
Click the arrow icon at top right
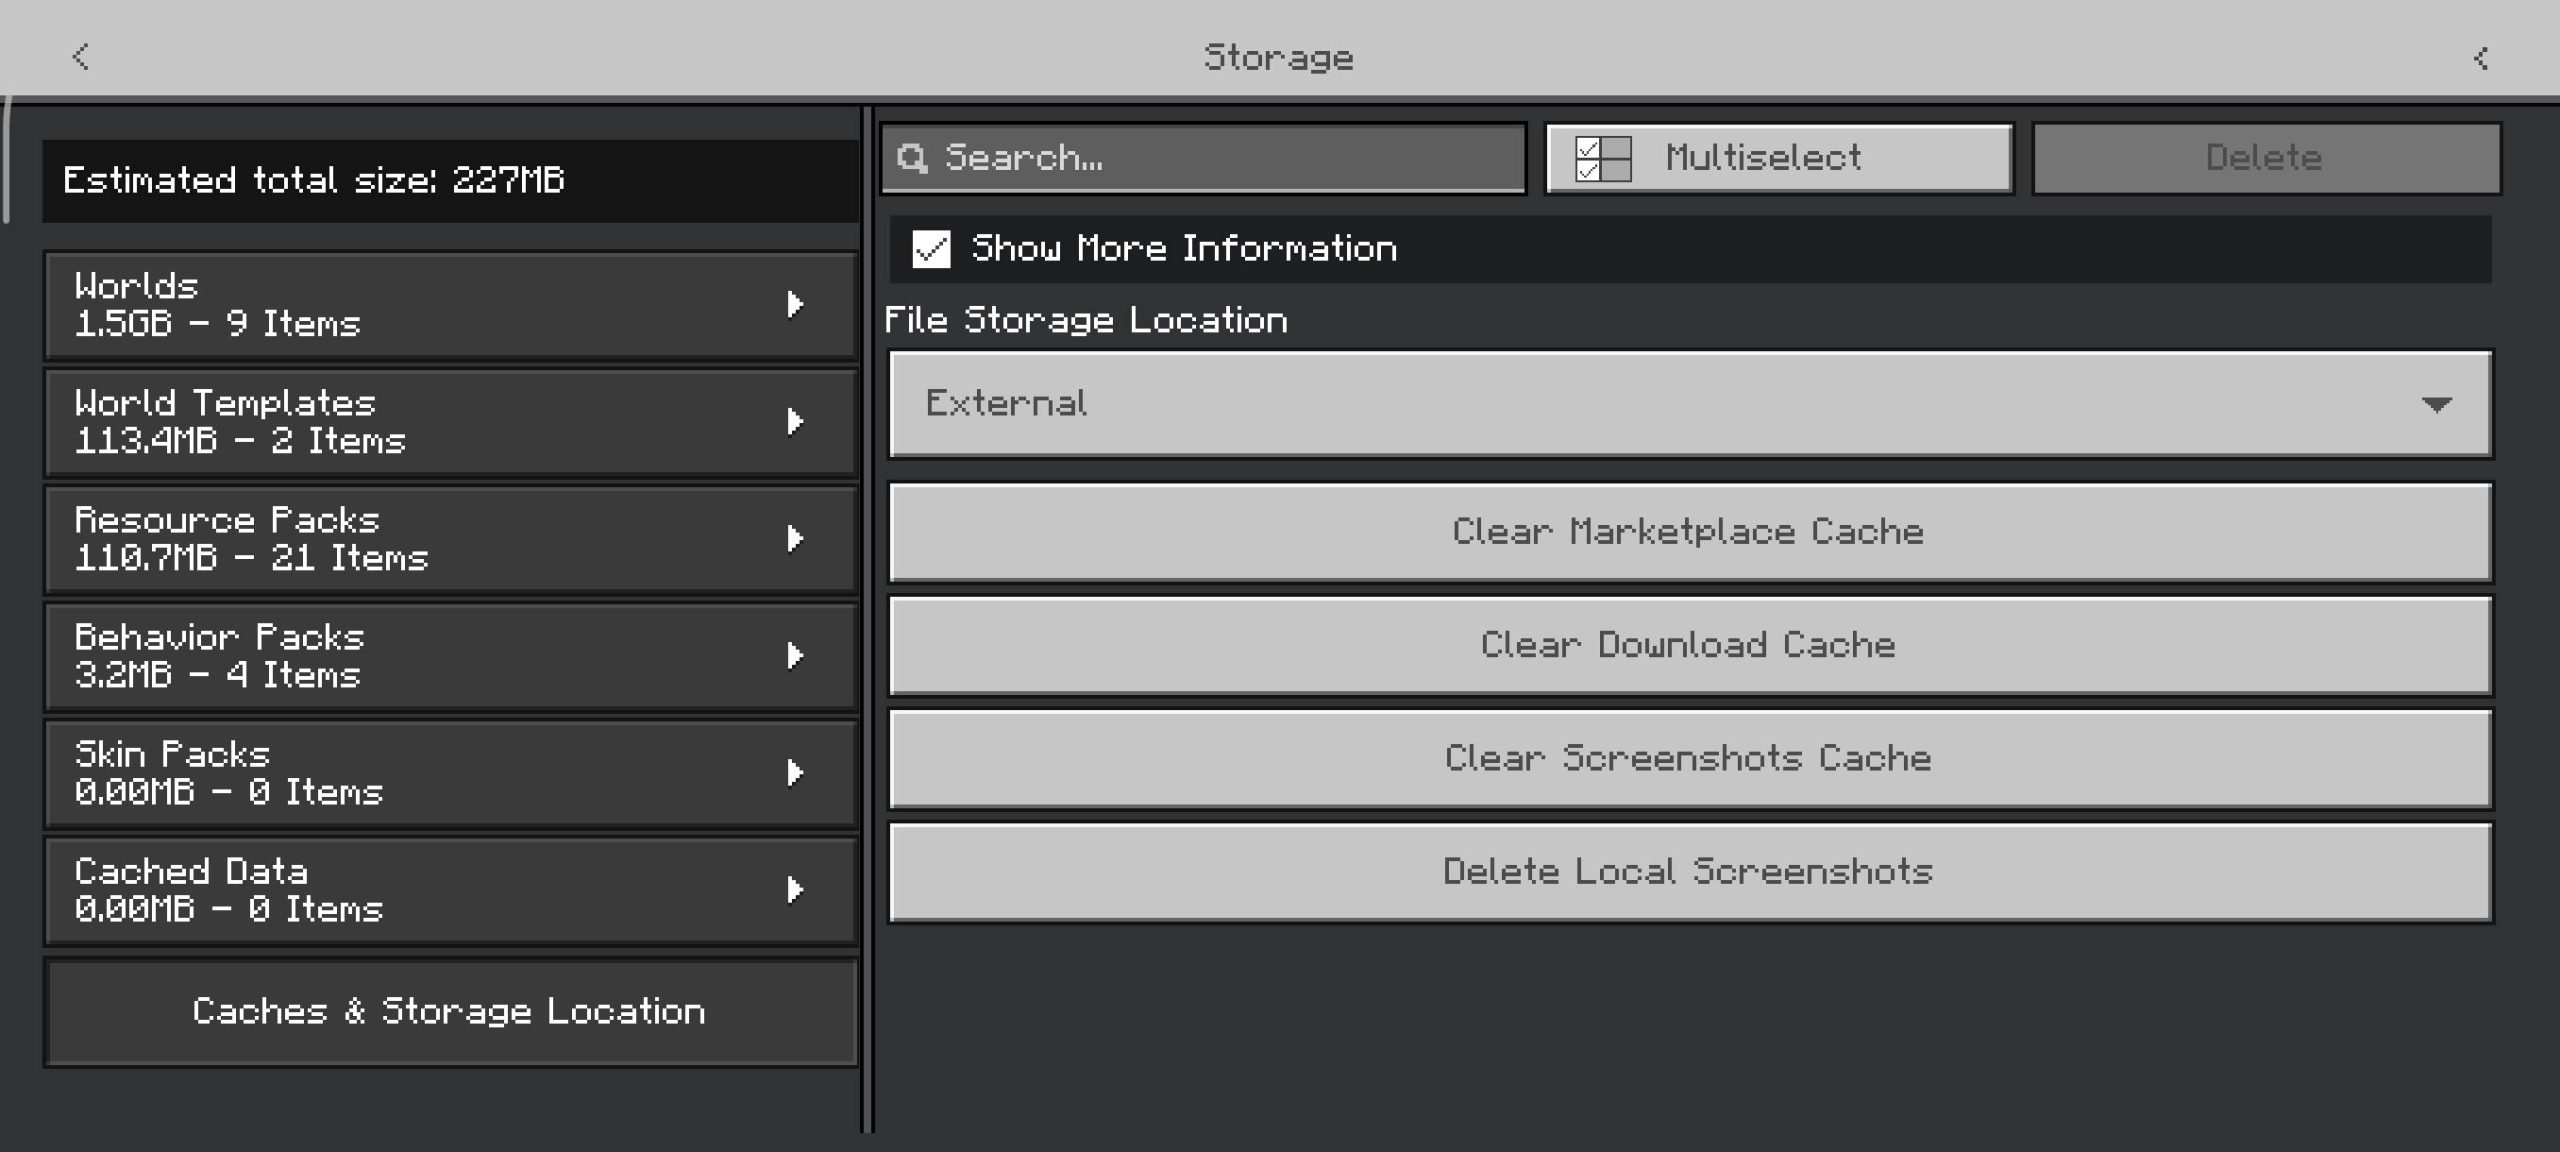coord(2481,58)
